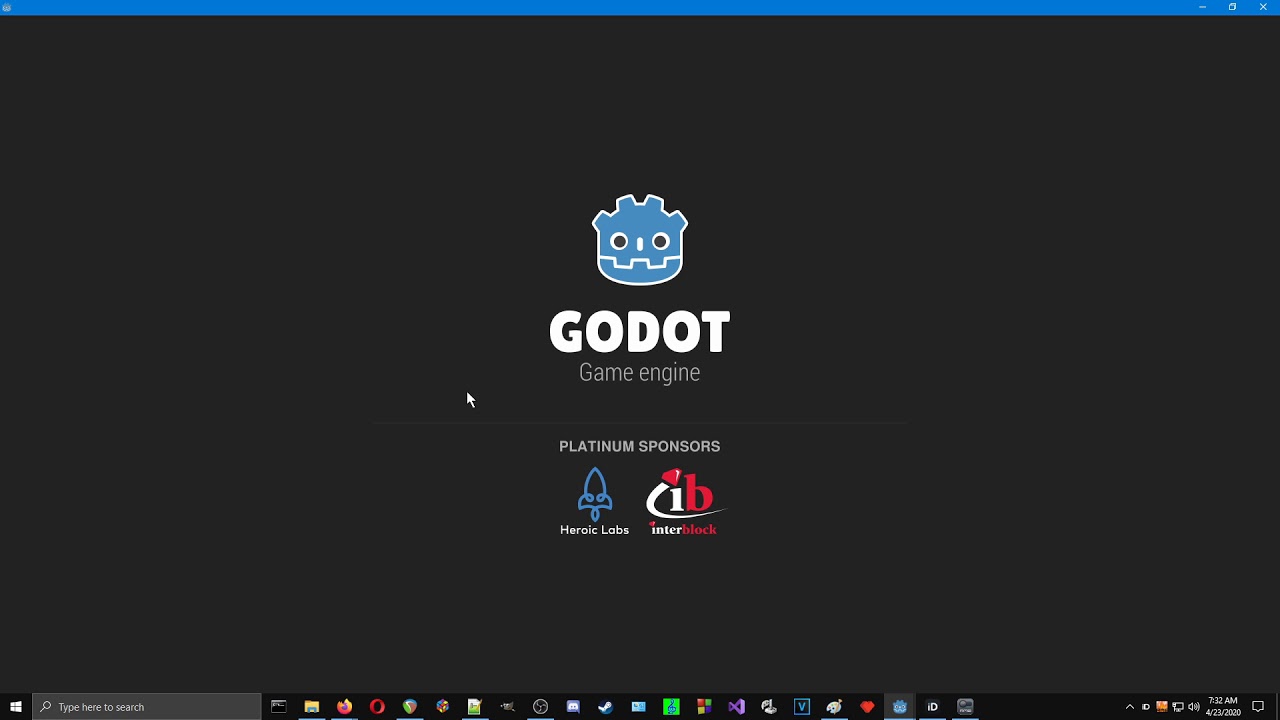Viewport: 1280px width, 720px height.
Task: Open the Windows Start menu
Action: pos(16,707)
